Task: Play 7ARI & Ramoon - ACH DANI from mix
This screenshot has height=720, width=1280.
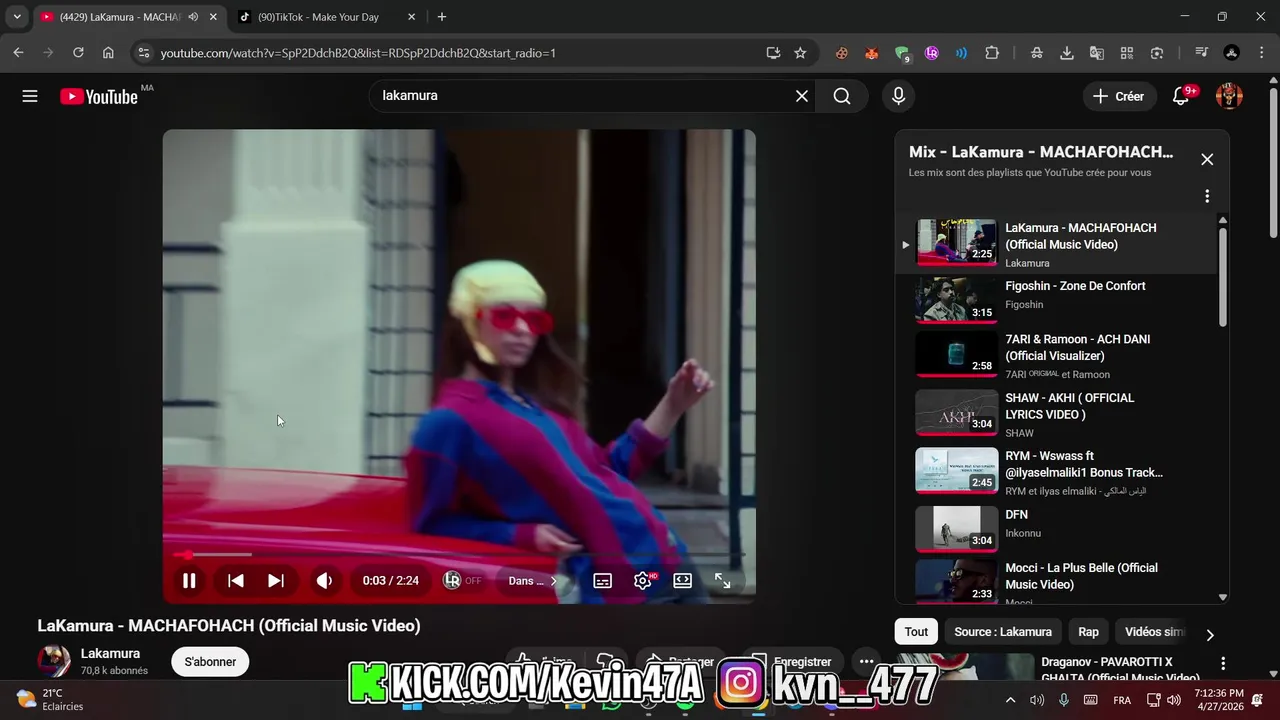Action: (x=1055, y=357)
